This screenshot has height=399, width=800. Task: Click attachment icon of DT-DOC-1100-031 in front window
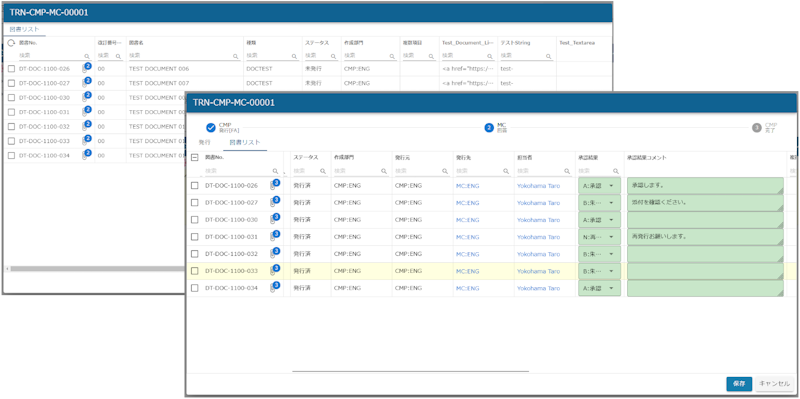tap(275, 236)
